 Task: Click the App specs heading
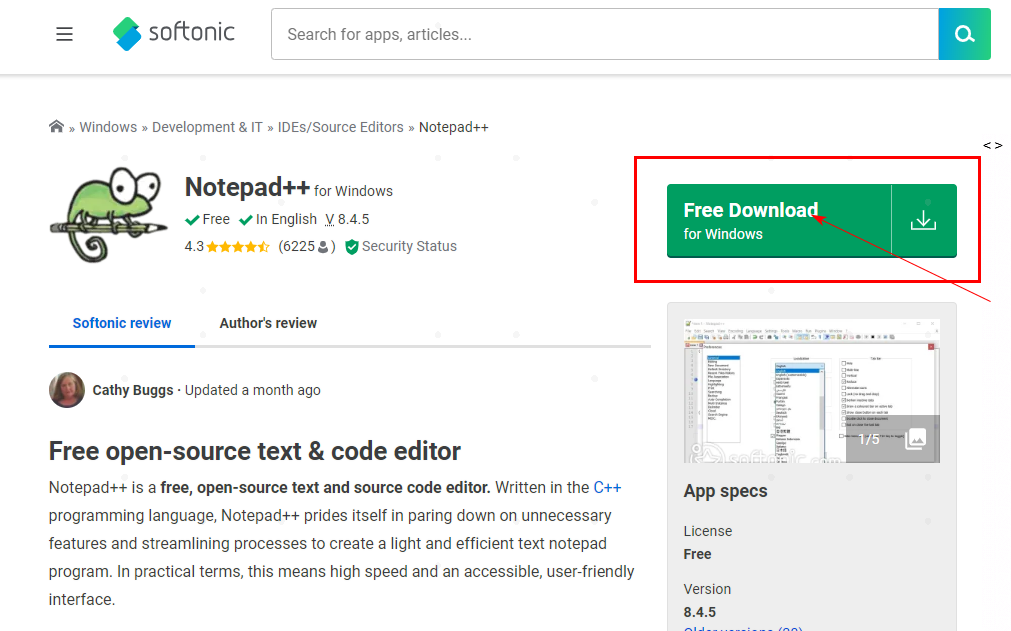(725, 491)
